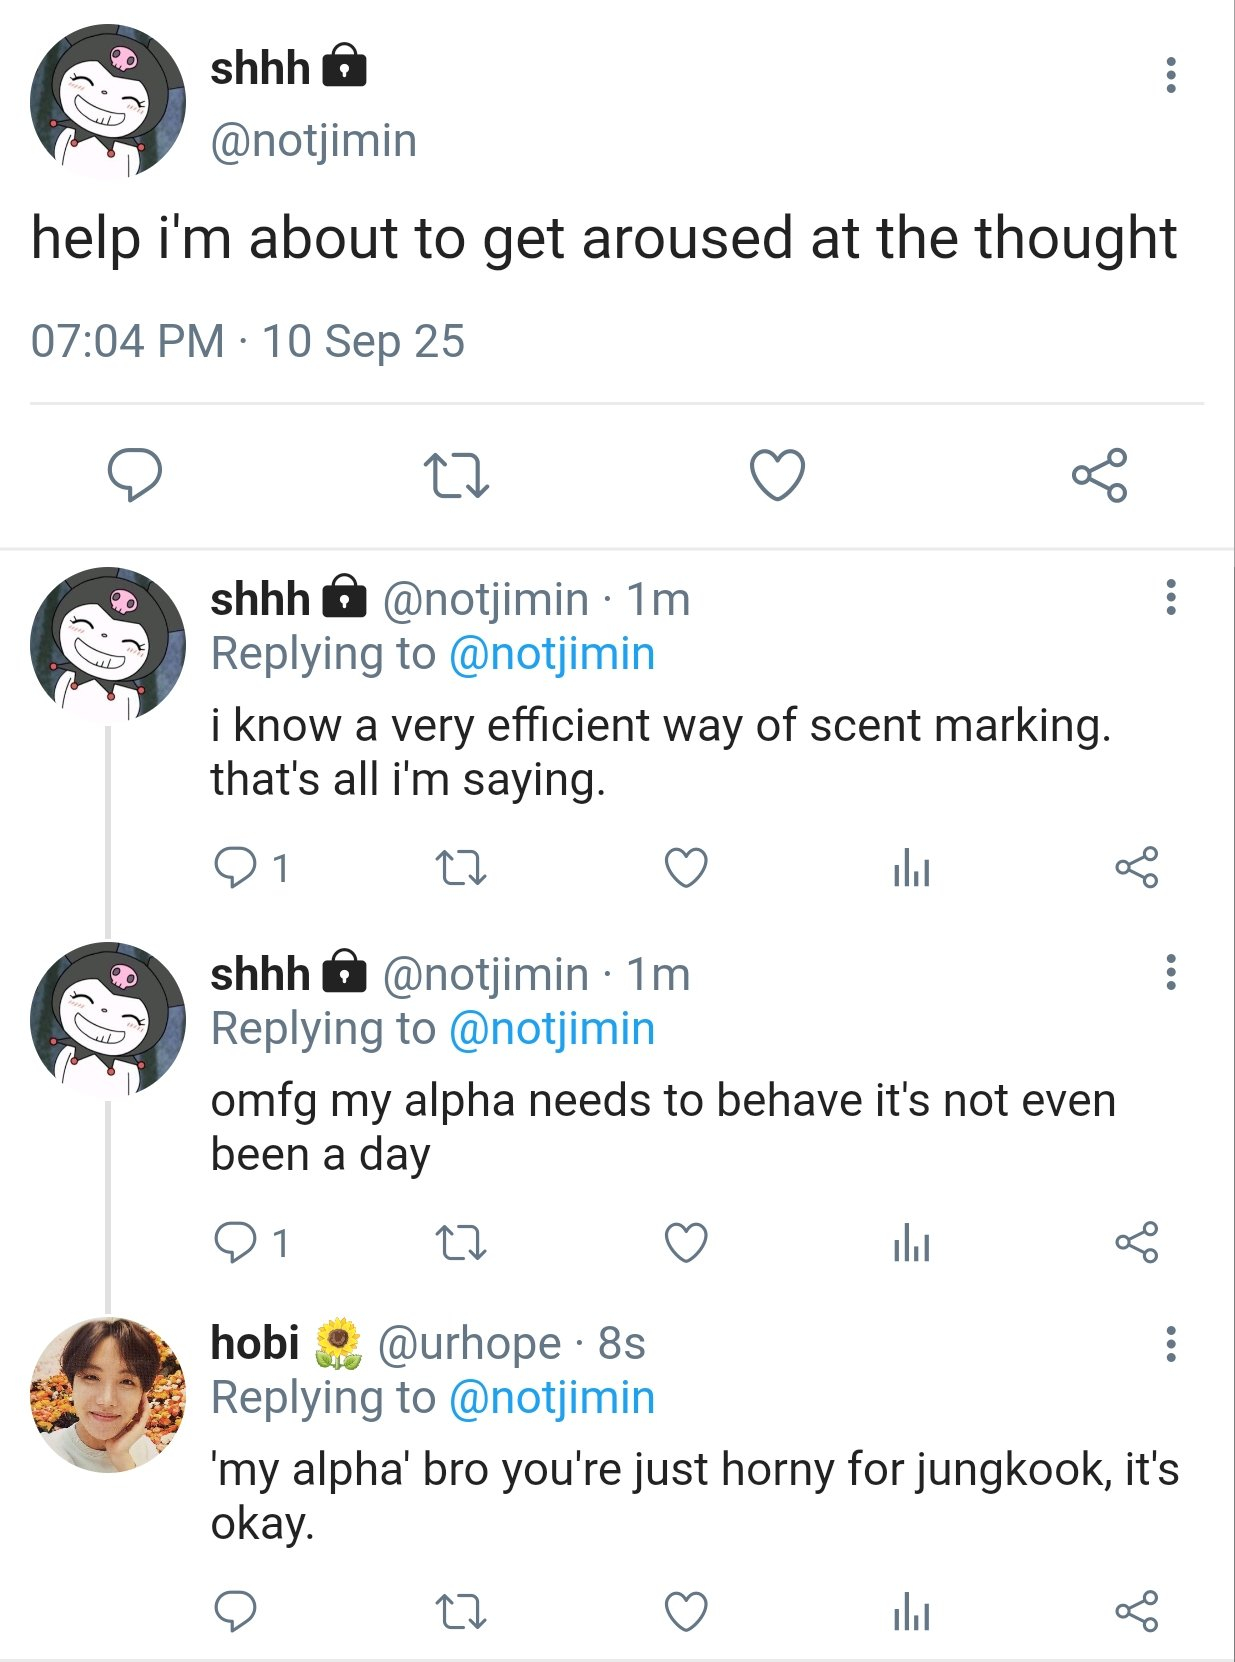Share the 'my alpha needs to behave' reply
1235x1662 pixels.
click(1136, 1243)
